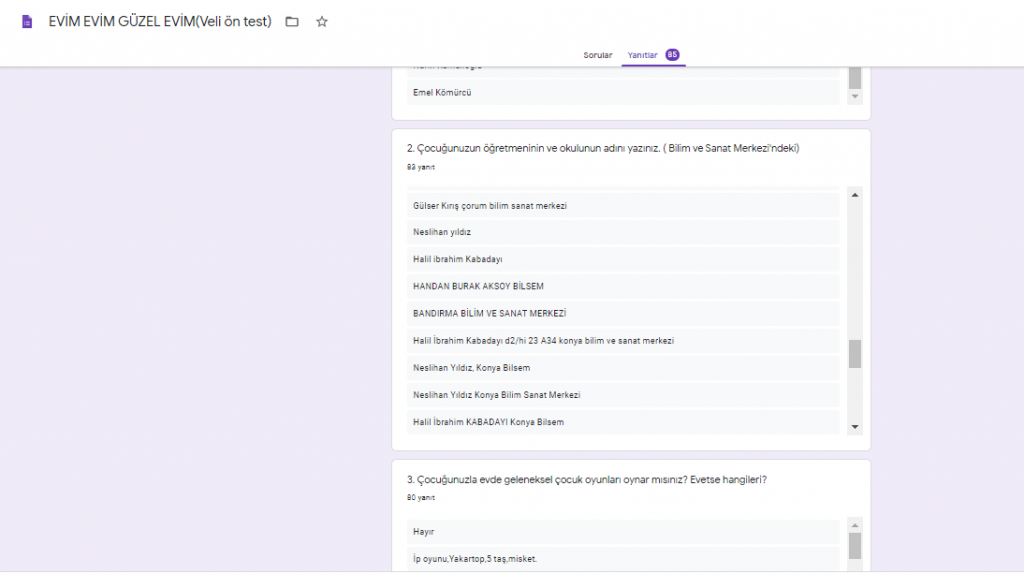Click scroll-up arrow in question 2 responses
Image resolution: width=1024 pixels, height=574 pixels.
point(855,195)
